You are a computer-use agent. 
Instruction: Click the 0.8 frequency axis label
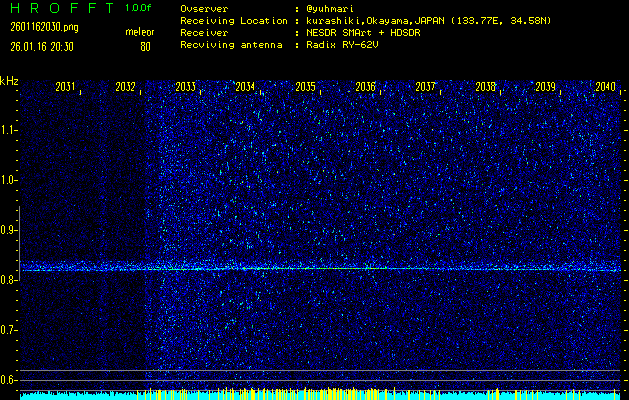(x=9, y=280)
